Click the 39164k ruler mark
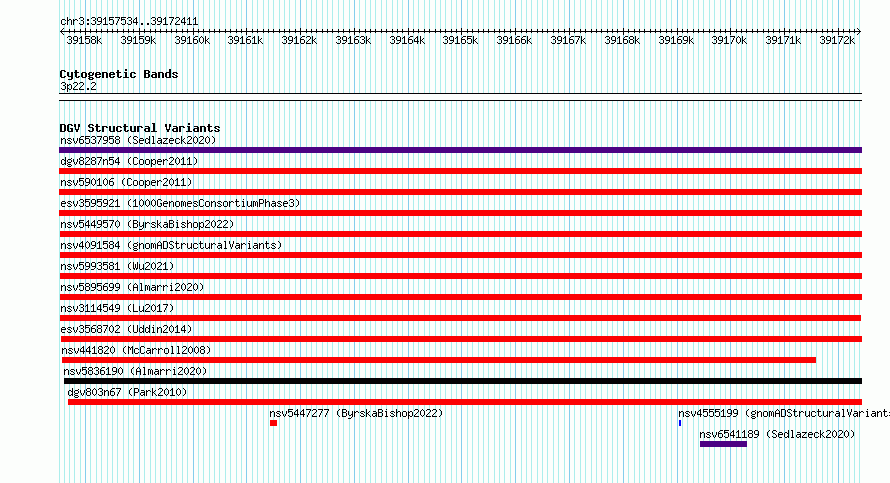890x483 pixels. 407,40
